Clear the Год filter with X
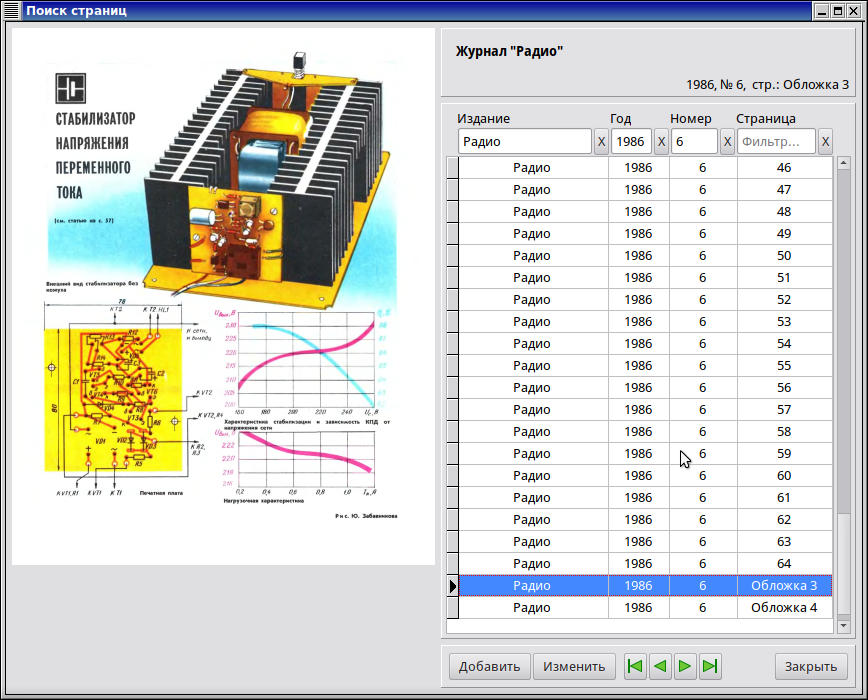 661,142
